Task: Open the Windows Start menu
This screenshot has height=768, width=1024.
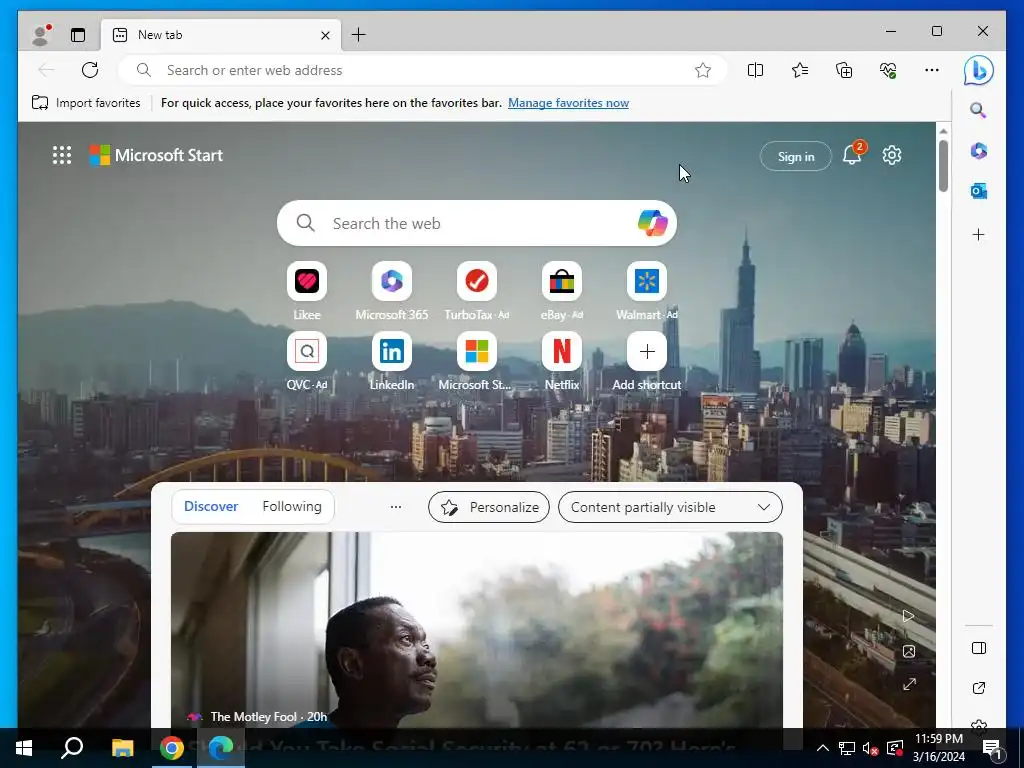Action: tap(24, 748)
